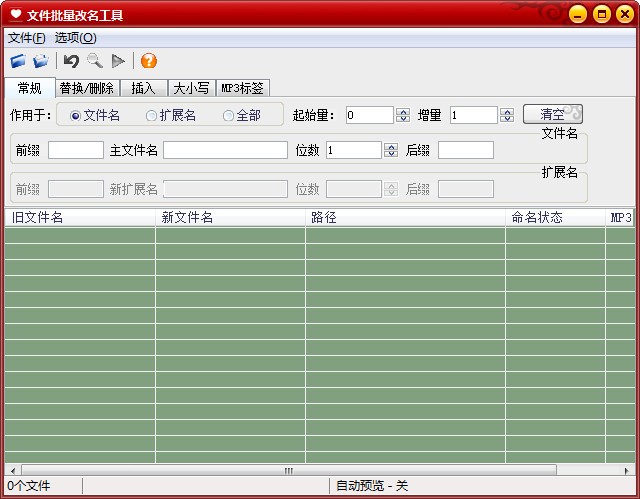Click the magnifier preview icon
Viewport: 640px width, 499px height.
[95, 61]
